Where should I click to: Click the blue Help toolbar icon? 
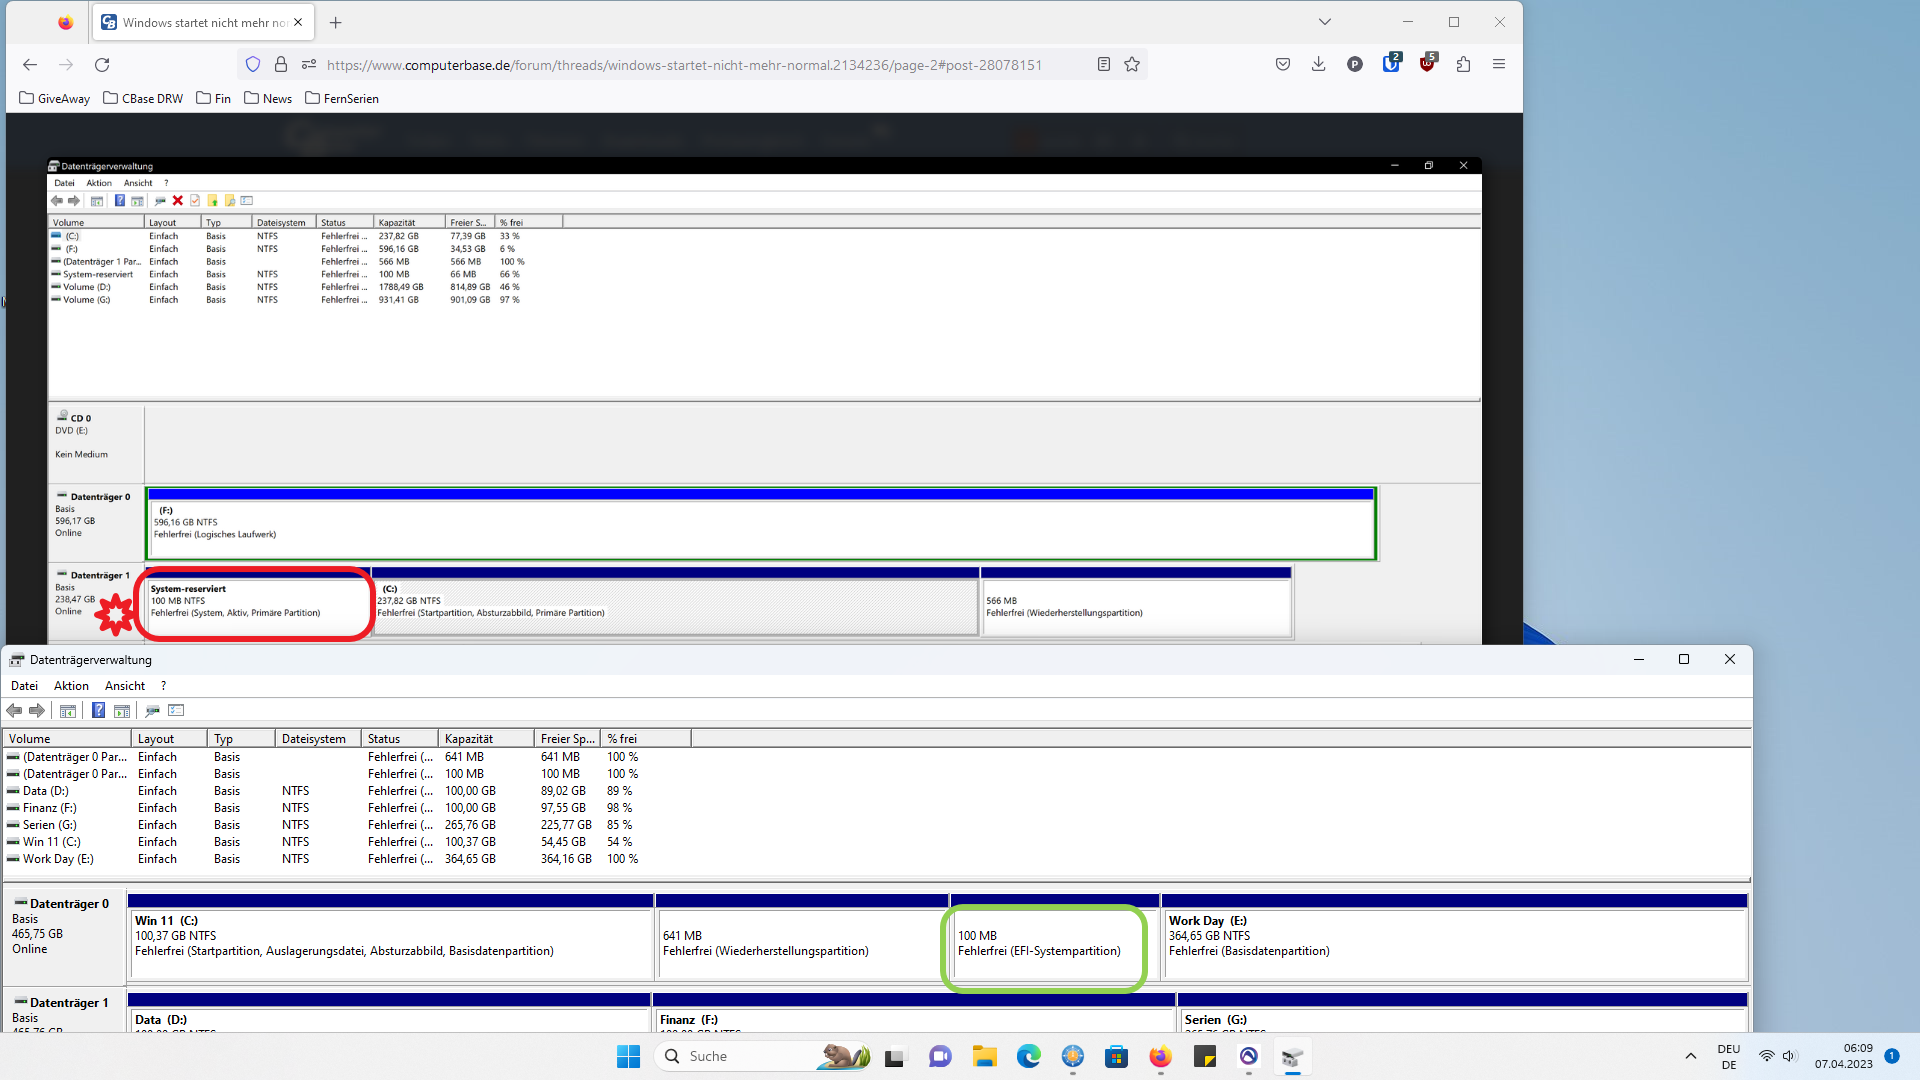[98, 710]
